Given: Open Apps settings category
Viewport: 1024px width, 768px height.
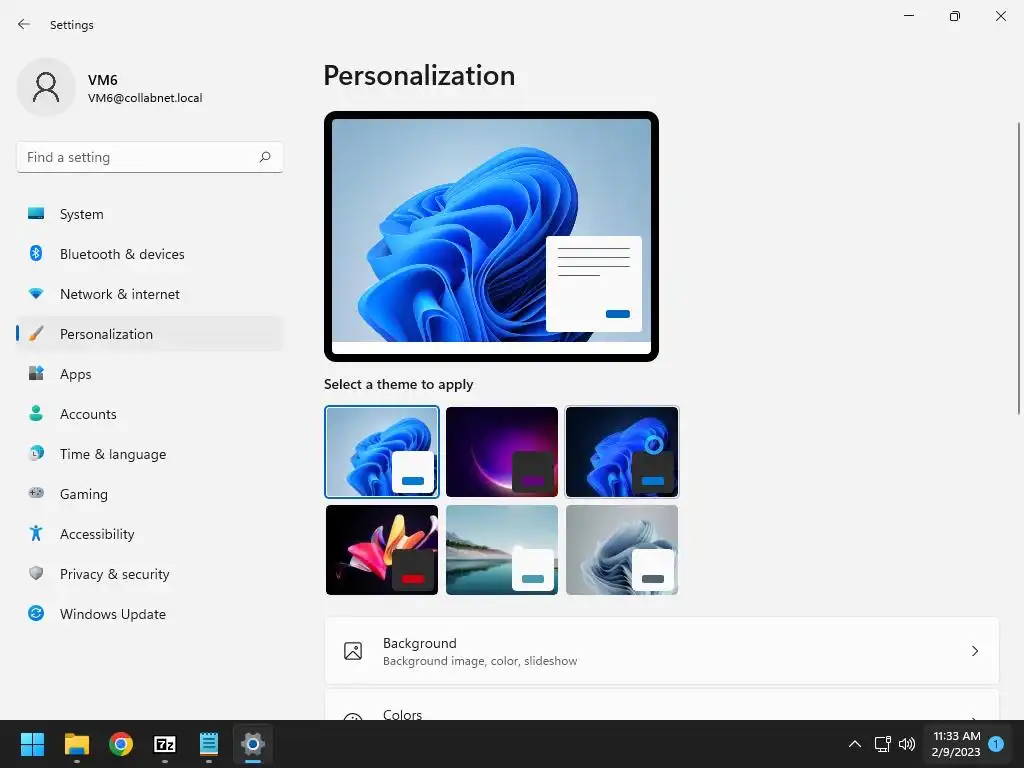Looking at the screenshot, I should 150,374.
